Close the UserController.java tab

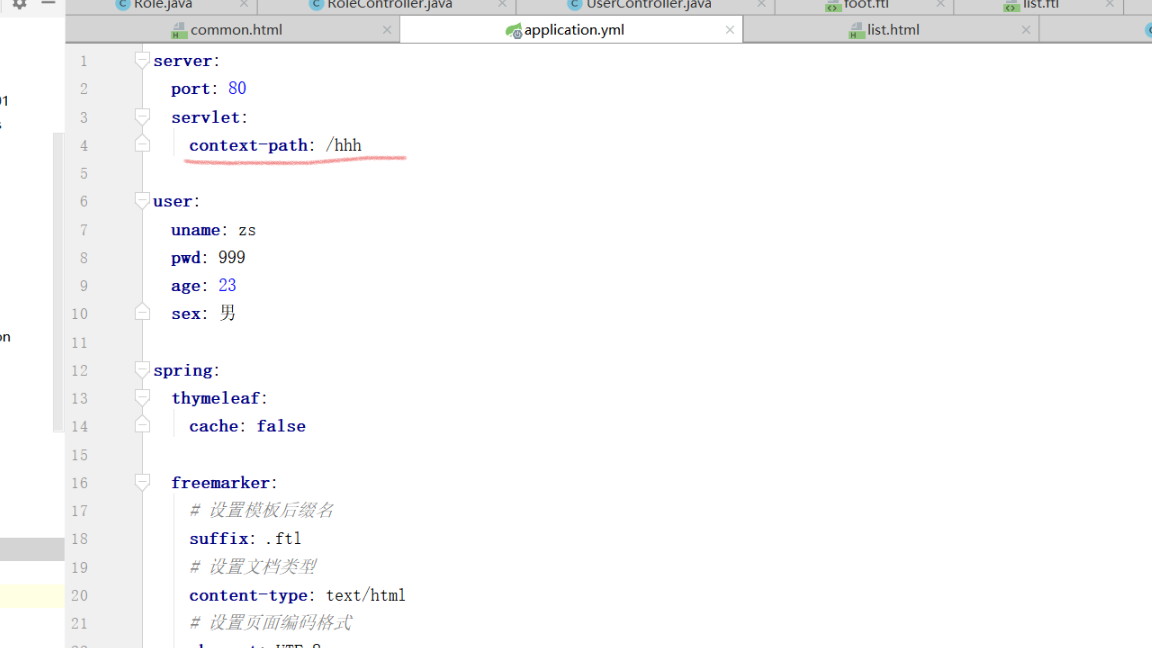tap(761, 4)
